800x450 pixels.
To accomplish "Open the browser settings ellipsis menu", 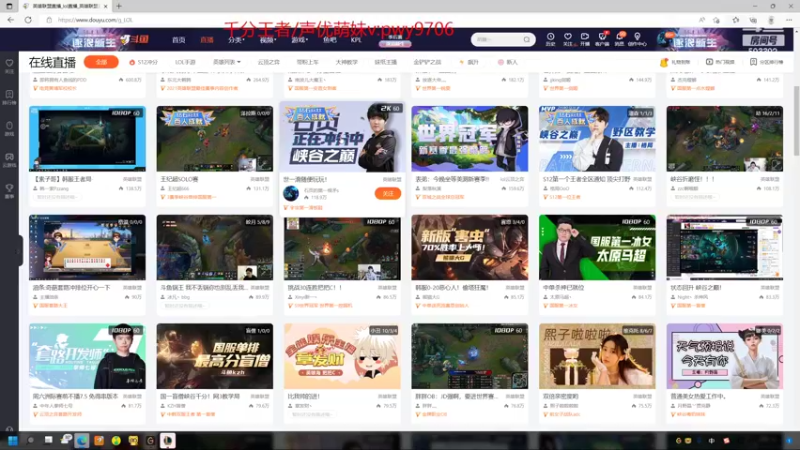I will click(789, 20).
